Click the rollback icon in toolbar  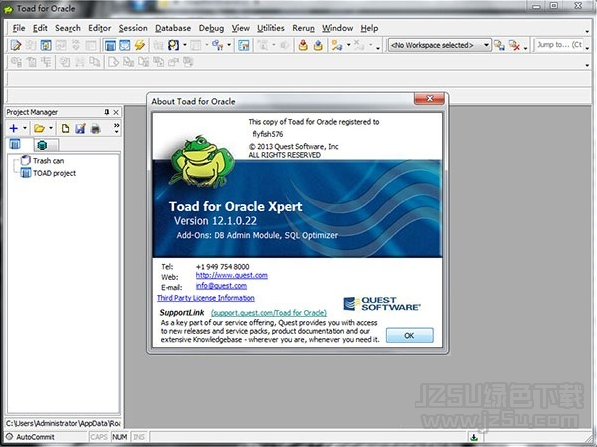[x=318, y=45]
